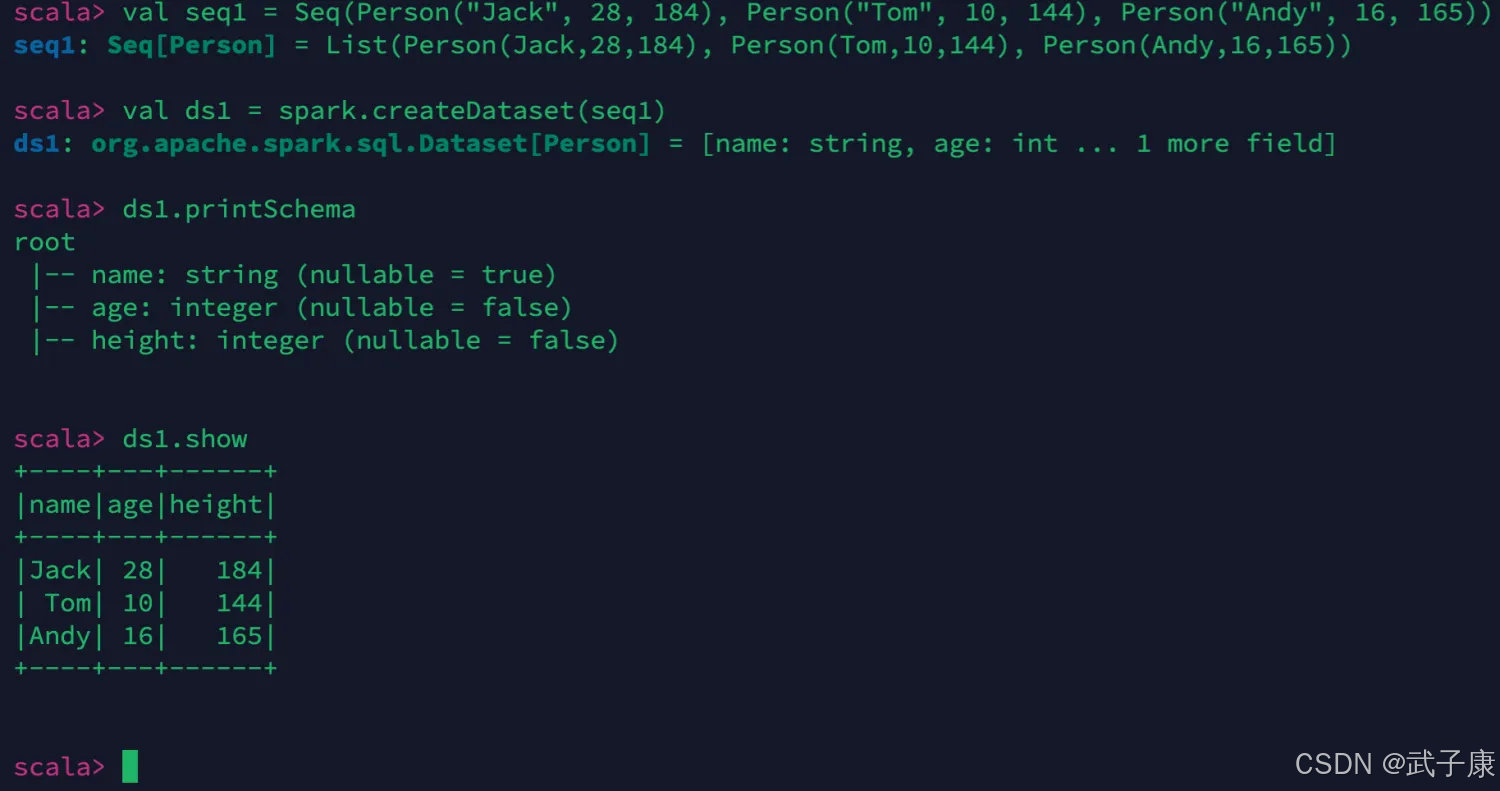This screenshot has width=1500, height=791.
Task: Click the ds1.printSchema command text
Action: point(239,209)
